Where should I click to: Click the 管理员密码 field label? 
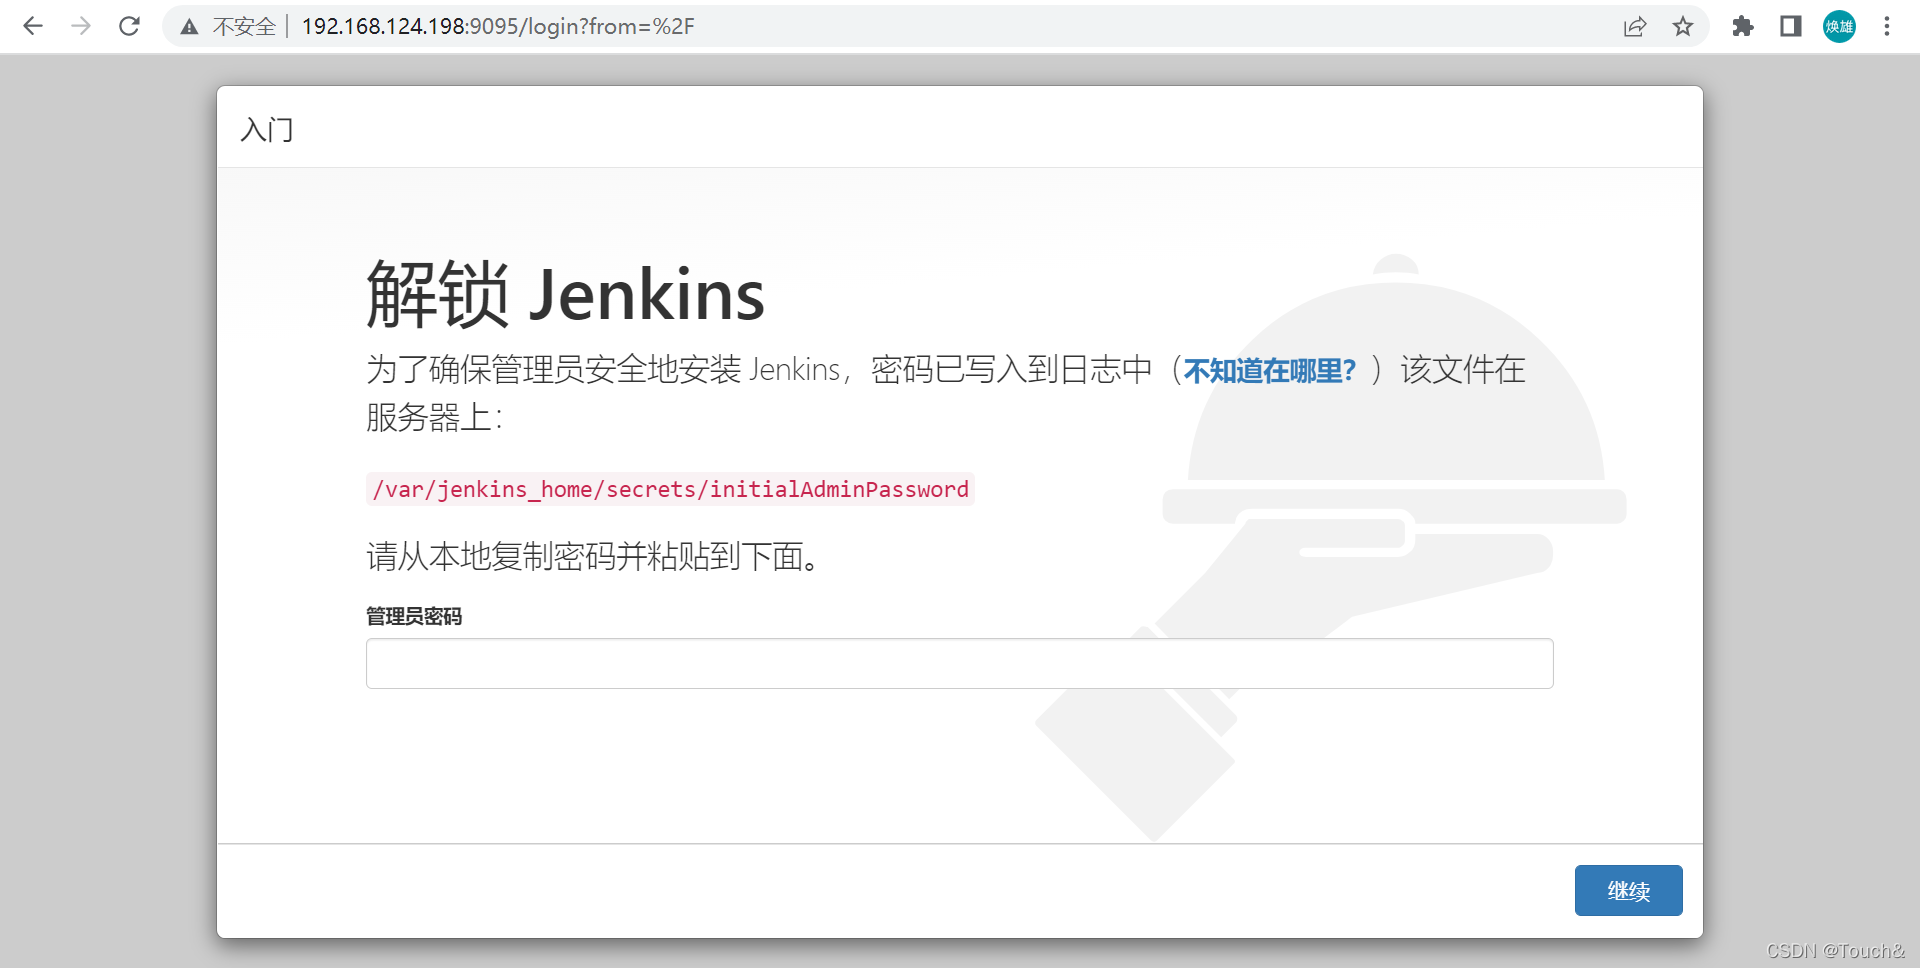(414, 616)
